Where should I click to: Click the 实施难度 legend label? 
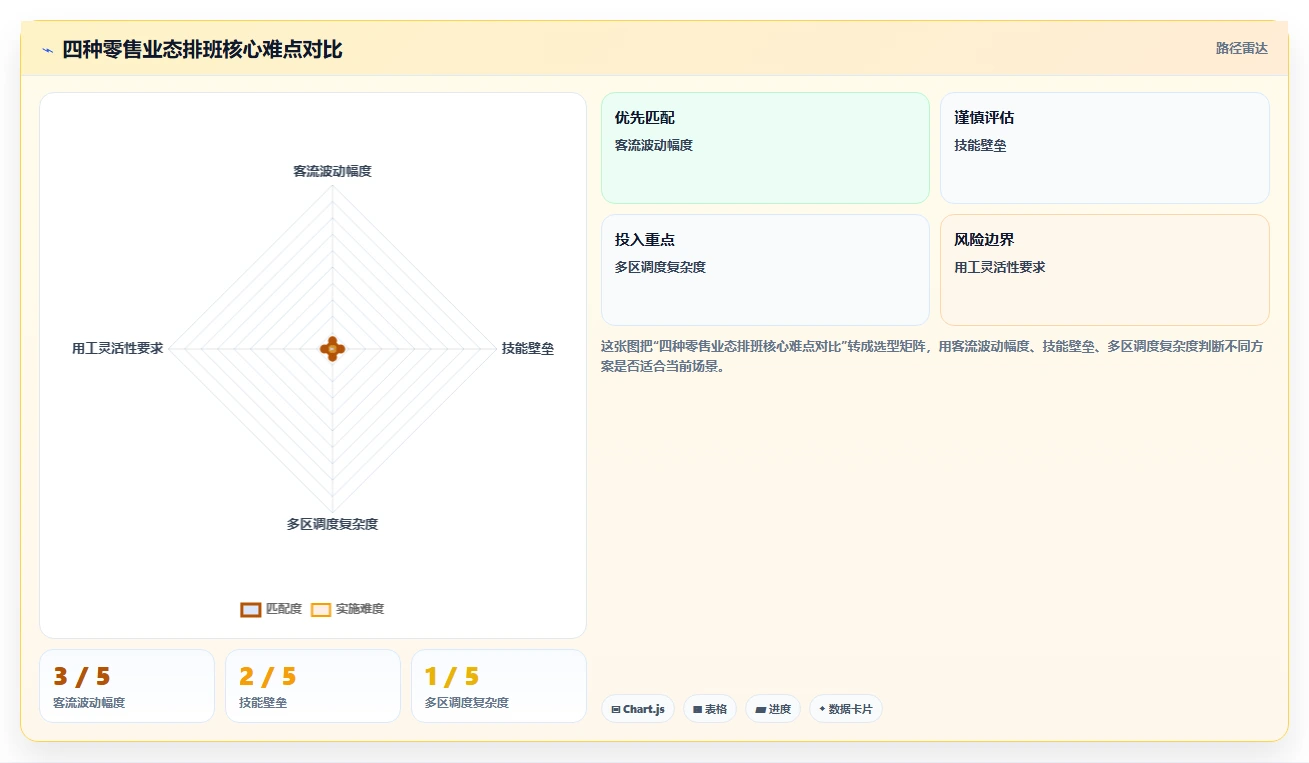coord(360,609)
